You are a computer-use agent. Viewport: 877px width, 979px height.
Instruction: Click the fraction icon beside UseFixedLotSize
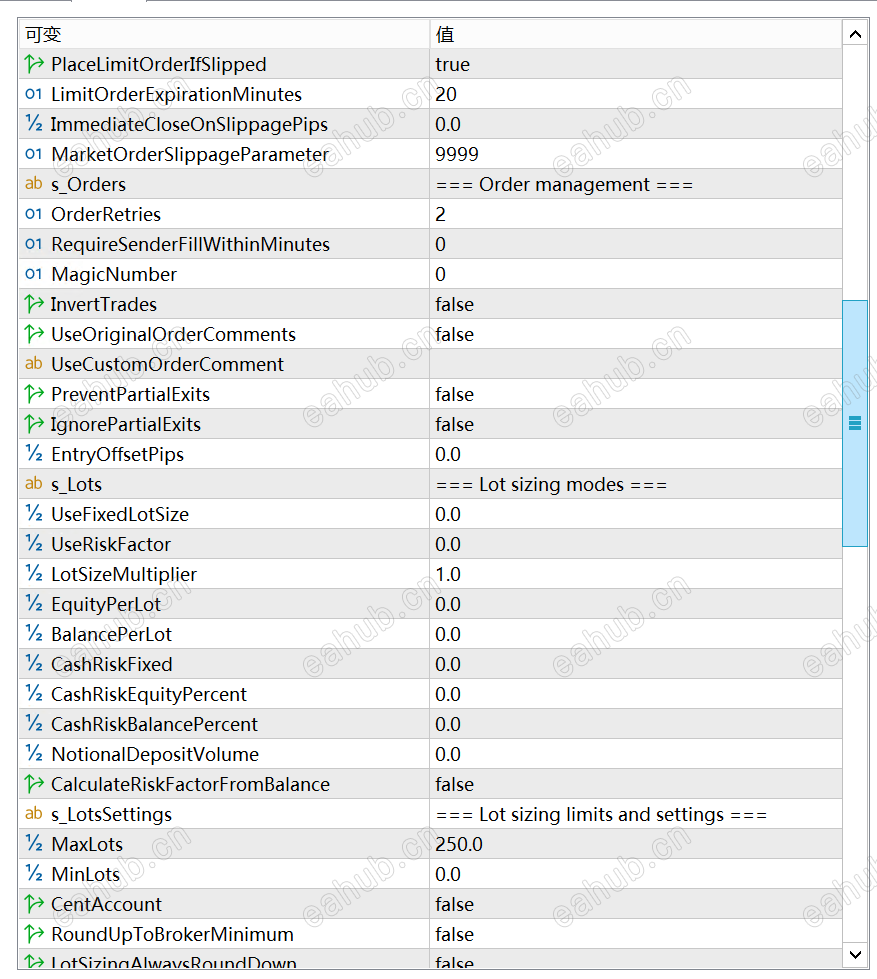point(34,513)
